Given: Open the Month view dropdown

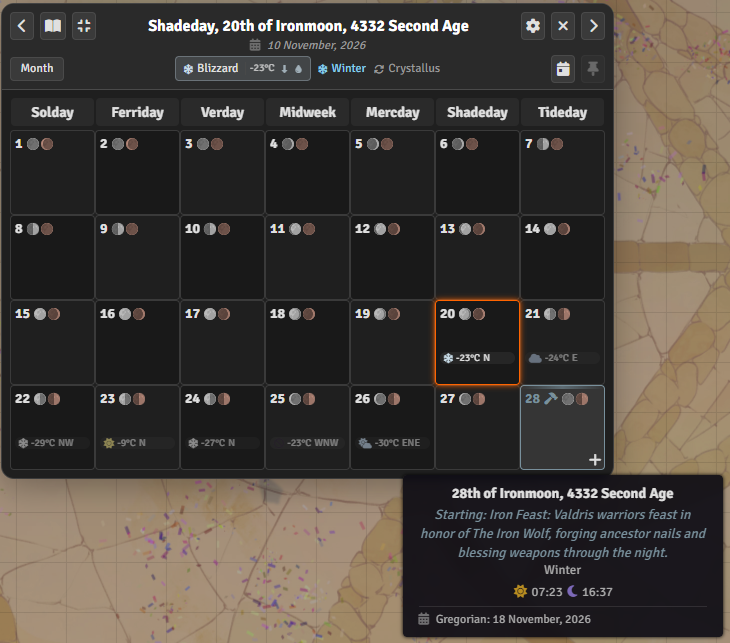Looking at the screenshot, I should pyautogui.click(x=37, y=68).
